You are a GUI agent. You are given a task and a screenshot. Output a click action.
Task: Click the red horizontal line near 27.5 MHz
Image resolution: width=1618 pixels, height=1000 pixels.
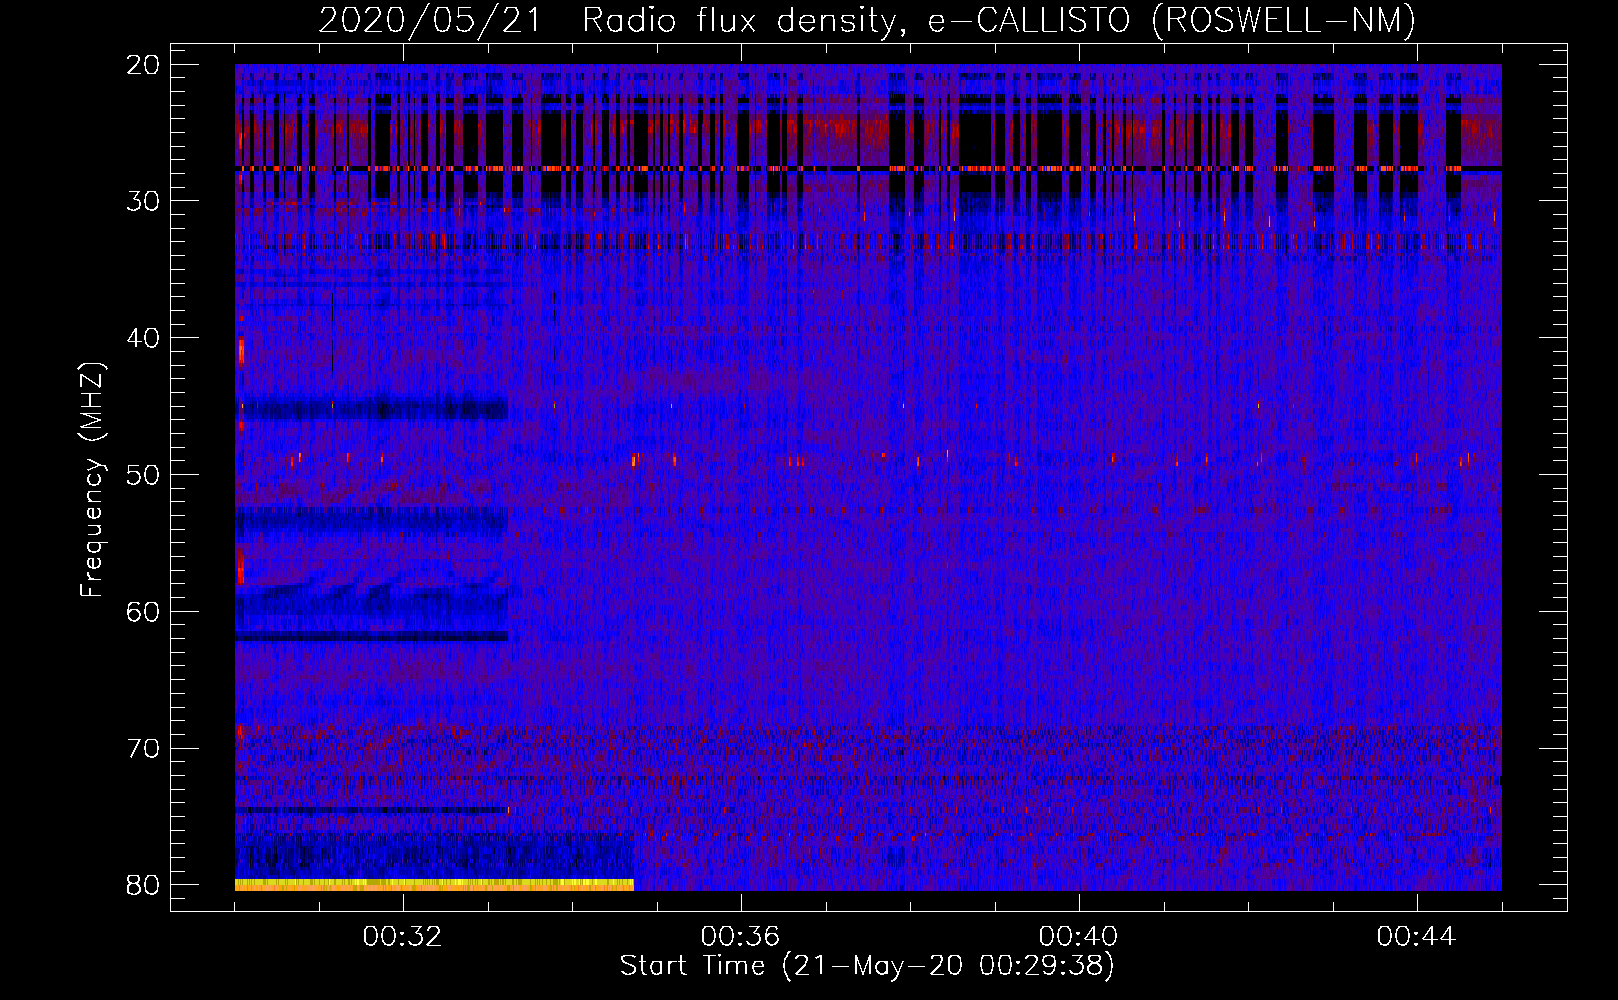(868, 169)
